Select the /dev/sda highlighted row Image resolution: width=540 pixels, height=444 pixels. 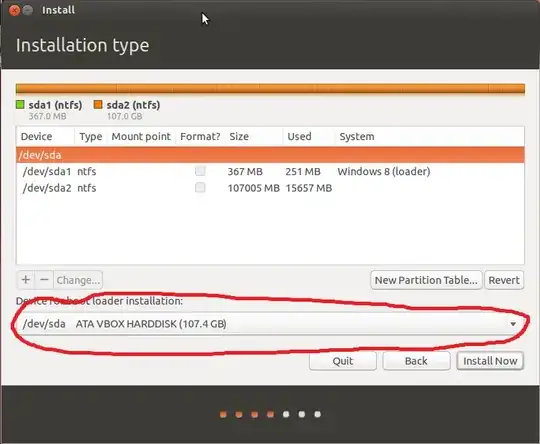[x=270, y=155]
